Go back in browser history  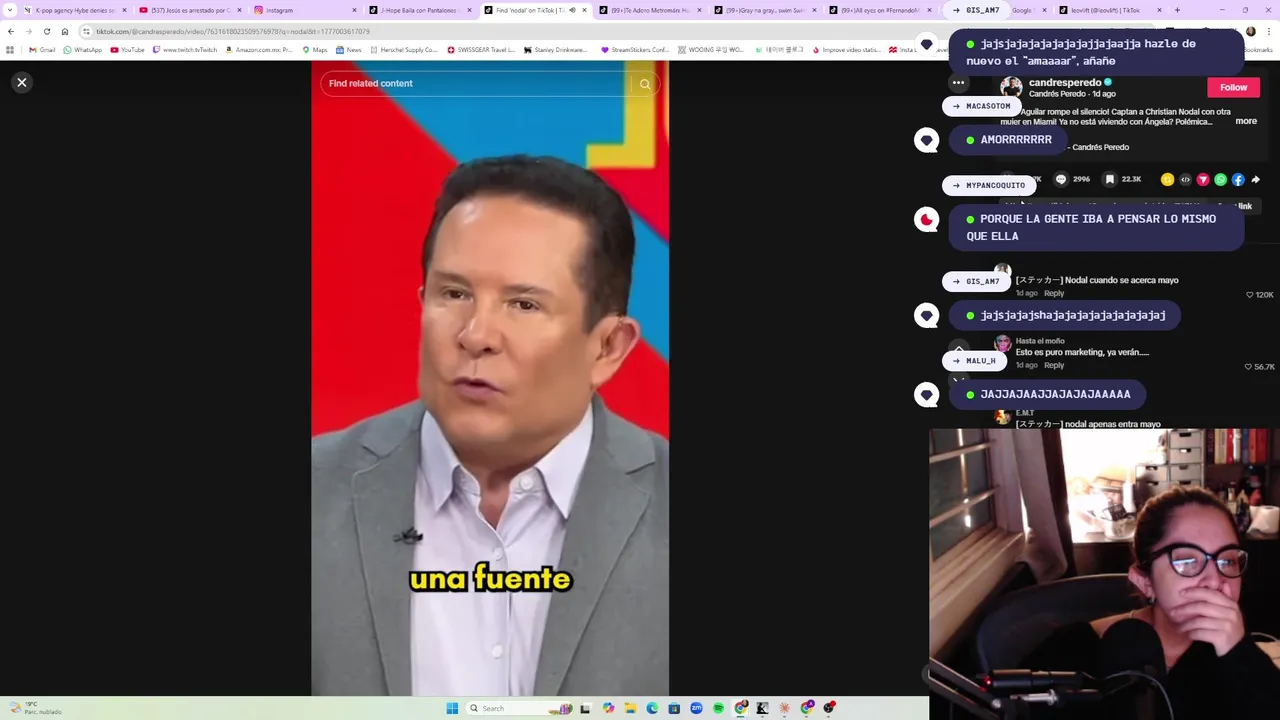coord(11,31)
